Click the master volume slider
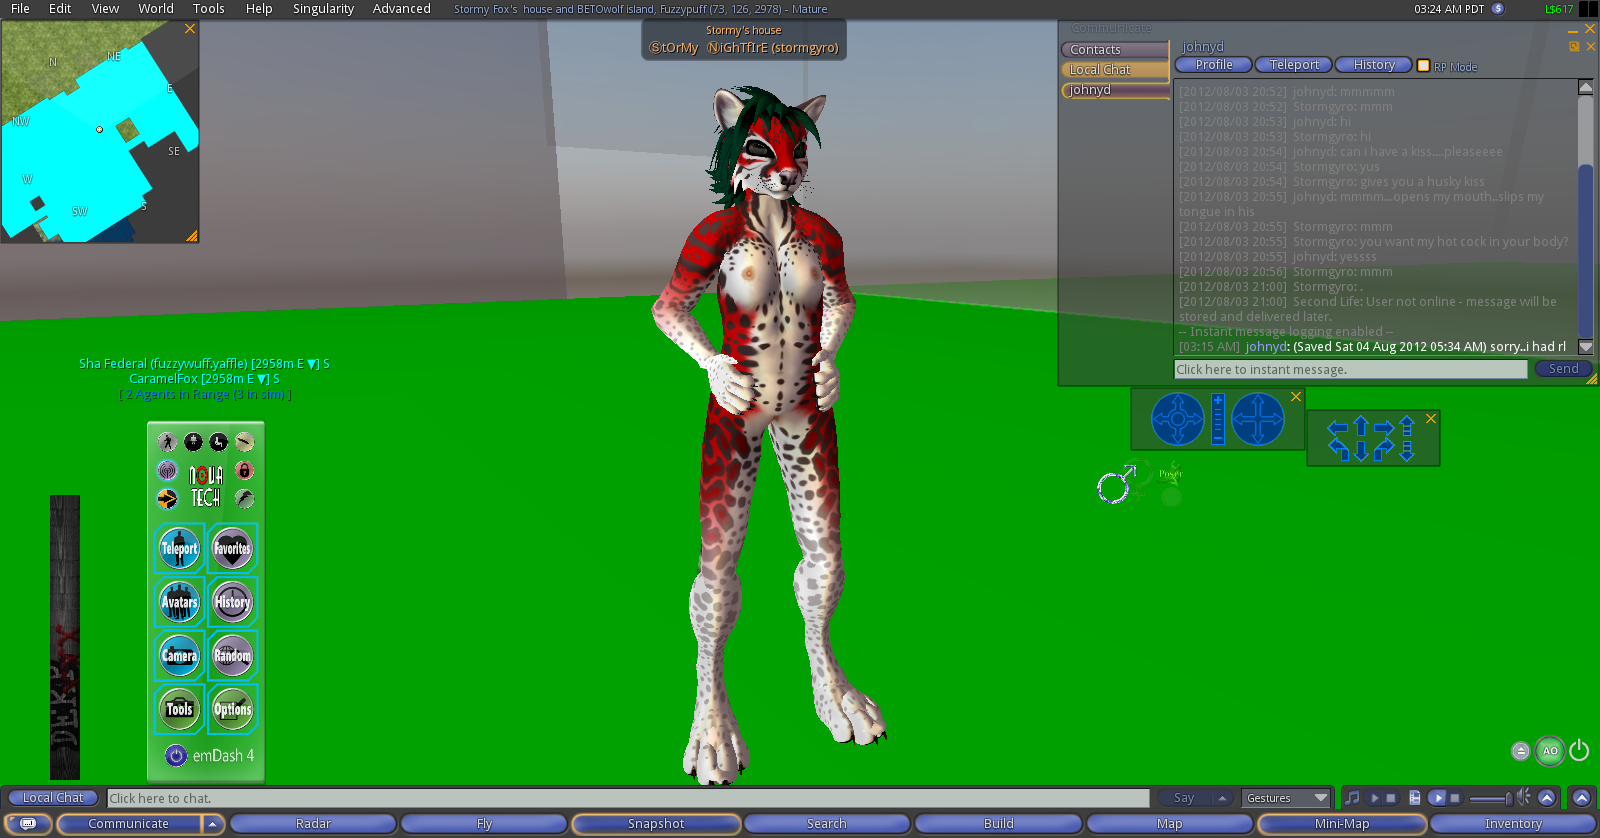Image resolution: width=1600 pixels, height=838 pixels. click(x=1490, y=798)
